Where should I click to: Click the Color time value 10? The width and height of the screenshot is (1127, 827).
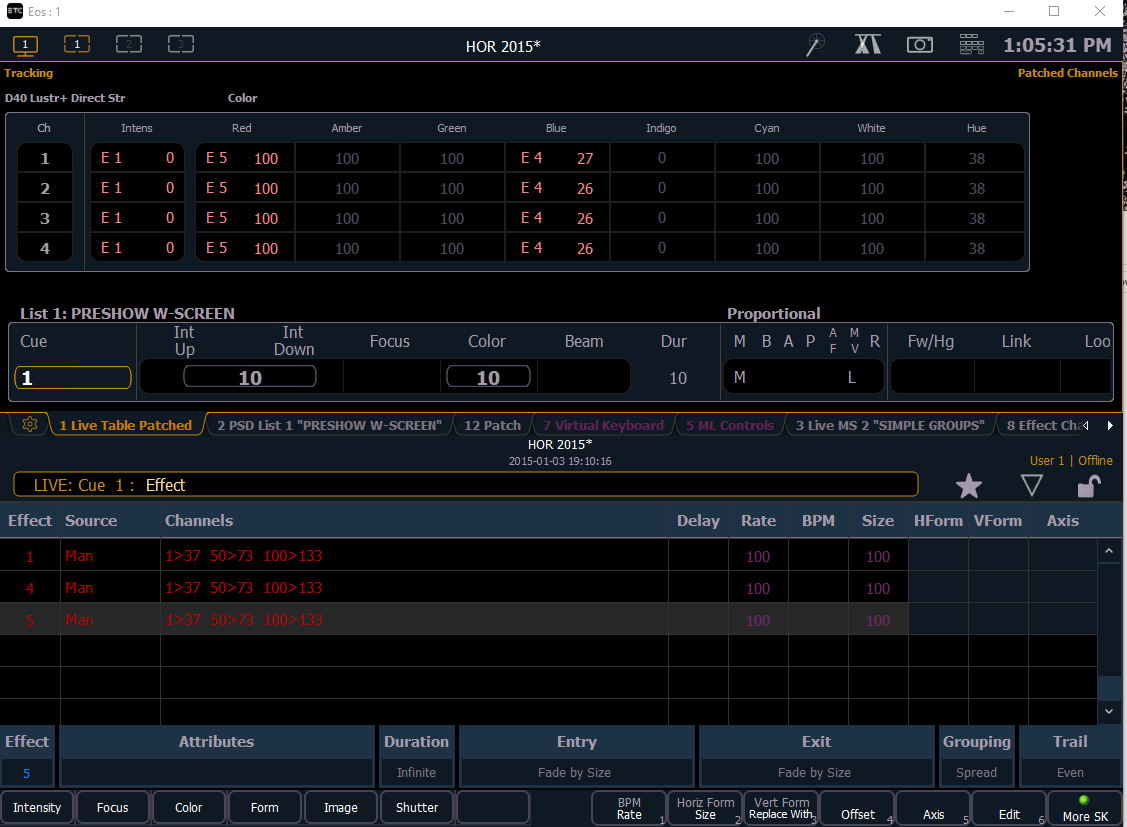tap(488, 377)
